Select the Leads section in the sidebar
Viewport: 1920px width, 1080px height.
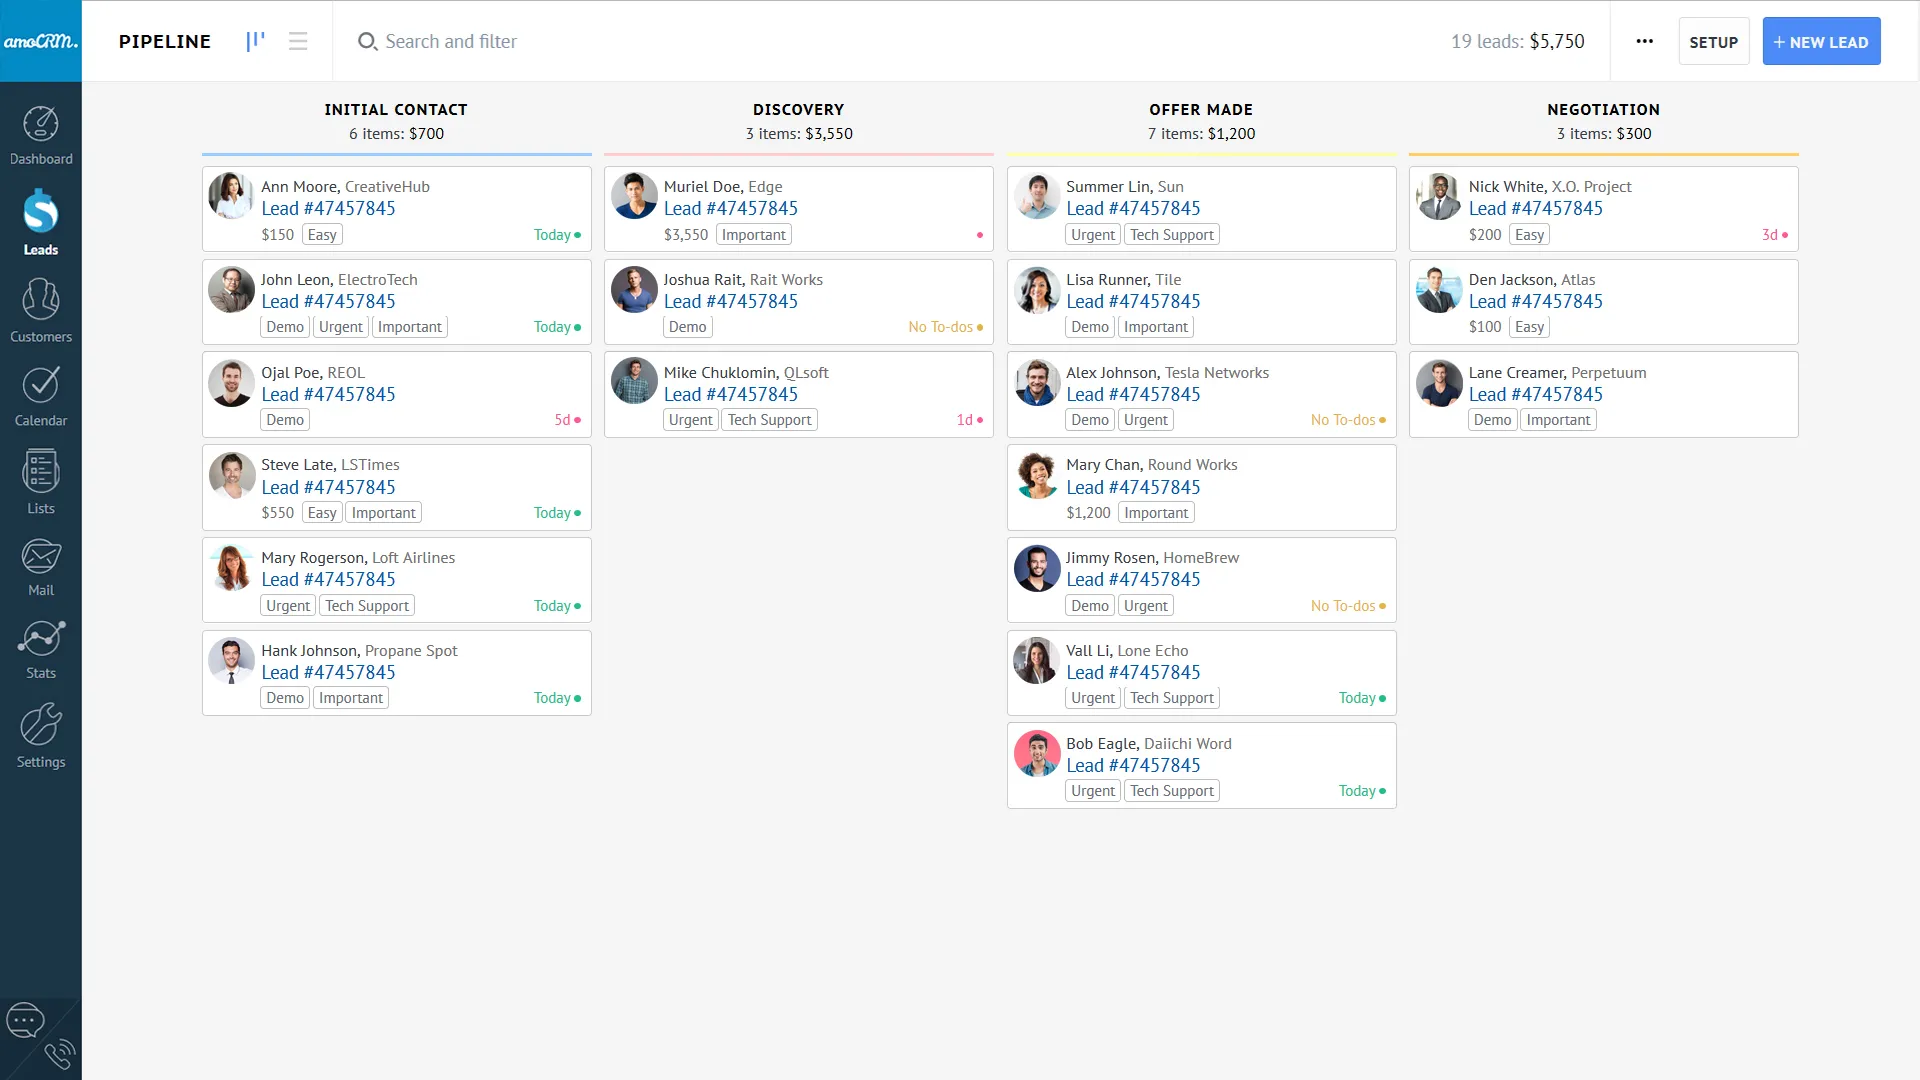[x=40, y=222]
